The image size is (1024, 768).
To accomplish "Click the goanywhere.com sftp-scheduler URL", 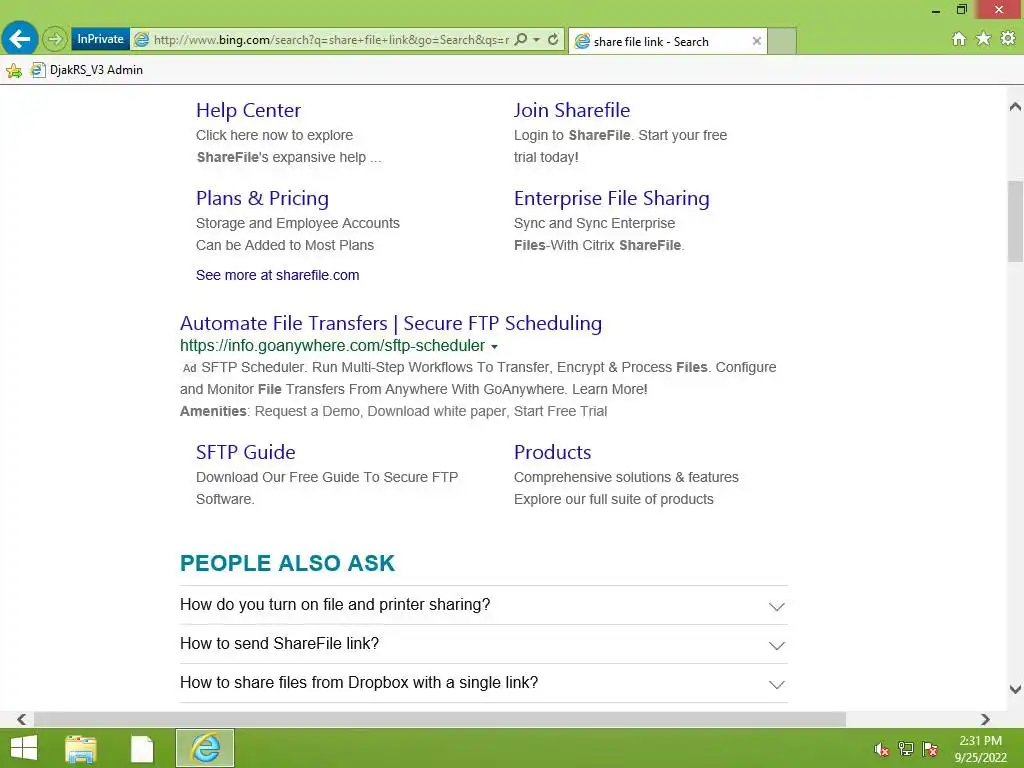I will click(x=332, y=345).
